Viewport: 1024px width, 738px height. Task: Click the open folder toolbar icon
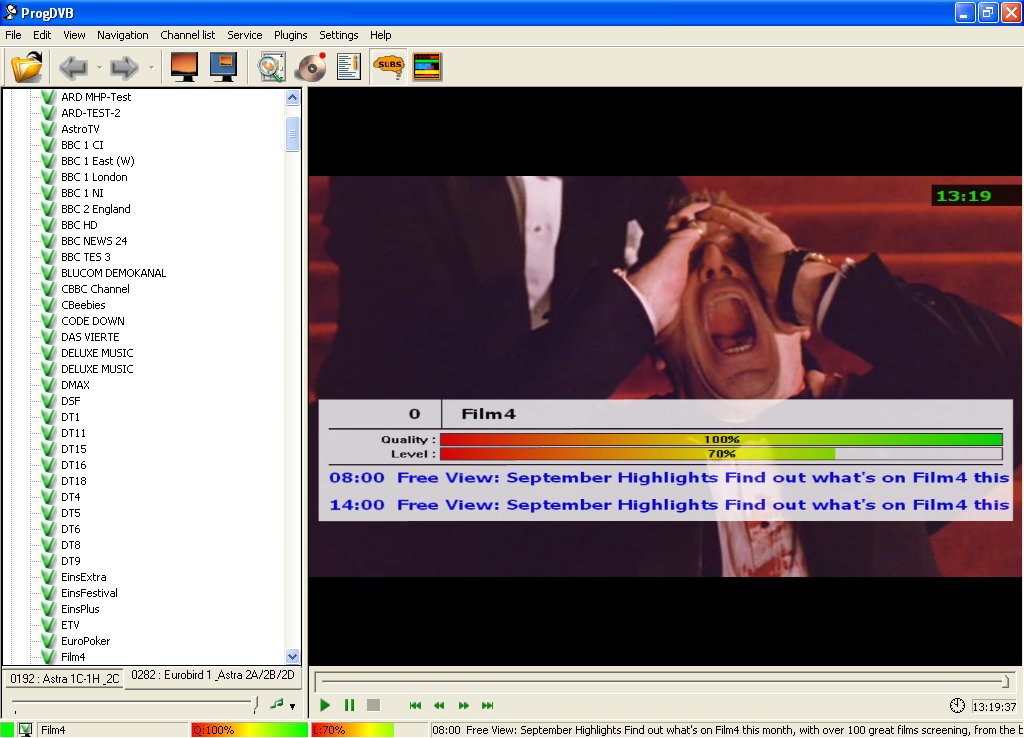tap(27, 67)
